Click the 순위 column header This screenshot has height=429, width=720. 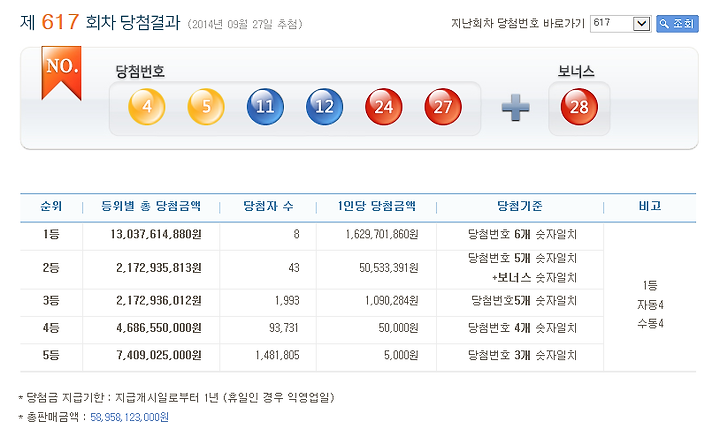pyautogui.click(x=51, y=206)
